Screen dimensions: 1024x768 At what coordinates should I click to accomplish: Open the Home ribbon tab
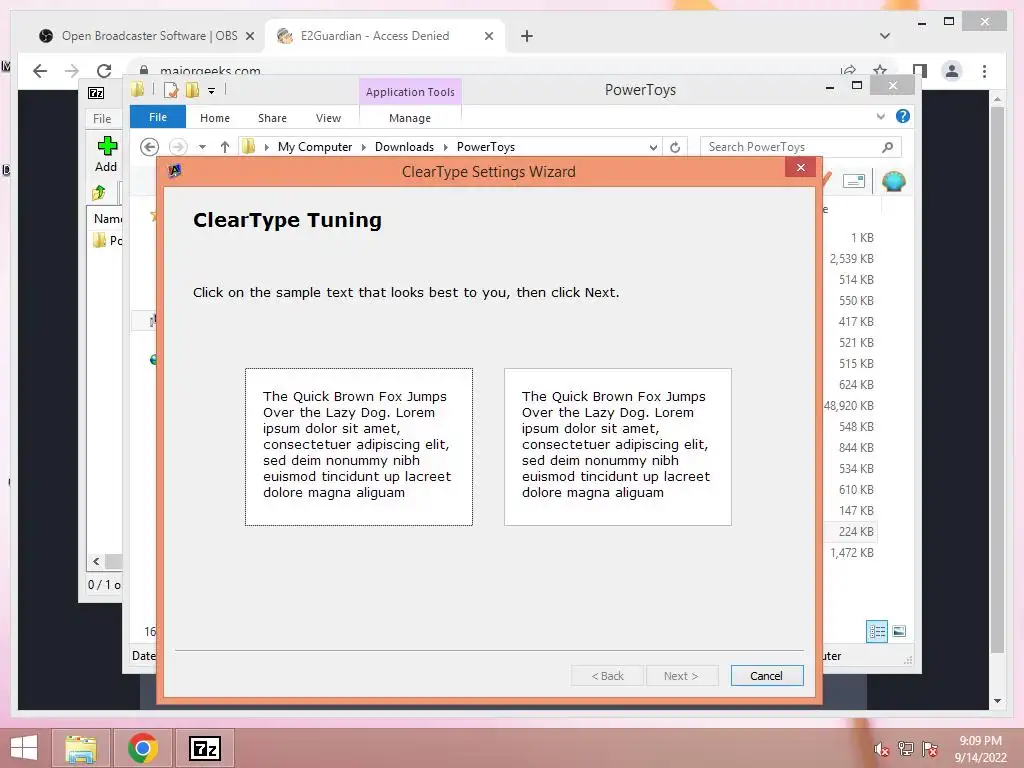[x=215, y=118]
